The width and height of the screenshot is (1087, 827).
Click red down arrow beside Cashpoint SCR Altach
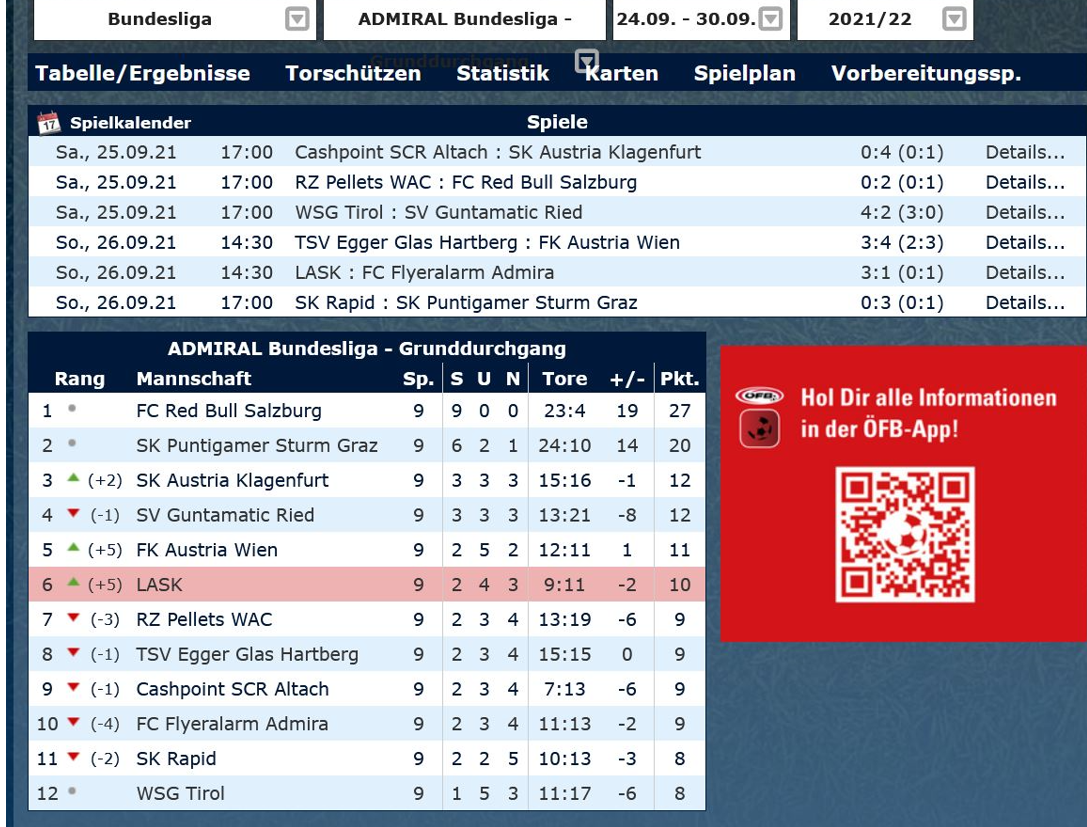[x=73, y=687]
